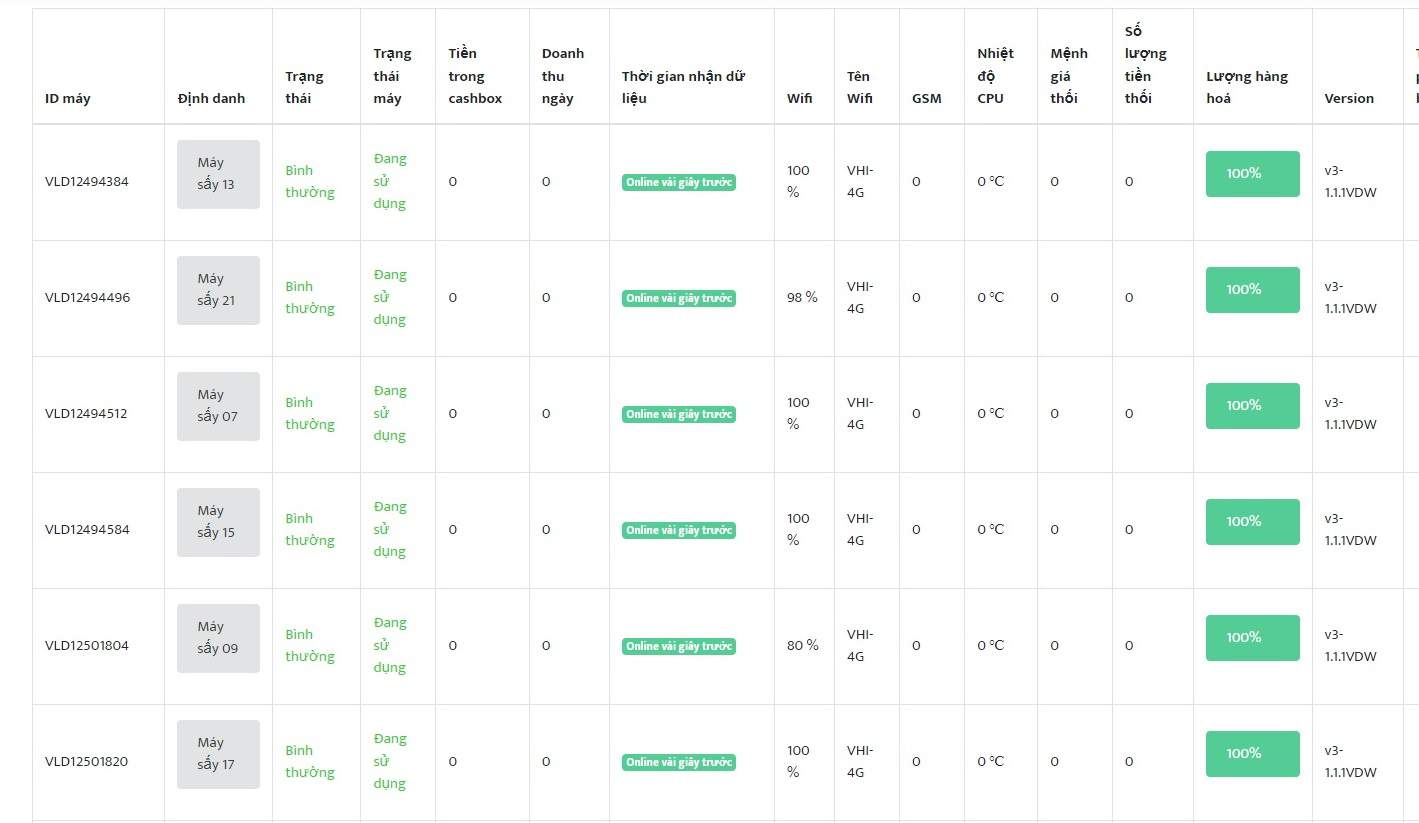1419x823 pixels.
Task: Click the 80 % Wifi value for VLD12501804
Action: coord(802,646)
